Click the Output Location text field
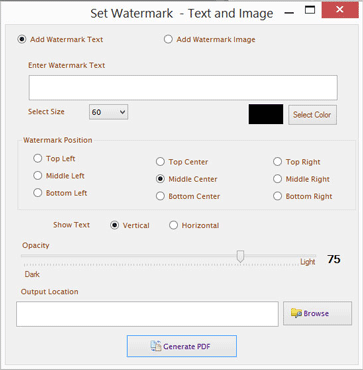This screenshot has width=363, height=370. click(147, 314)
